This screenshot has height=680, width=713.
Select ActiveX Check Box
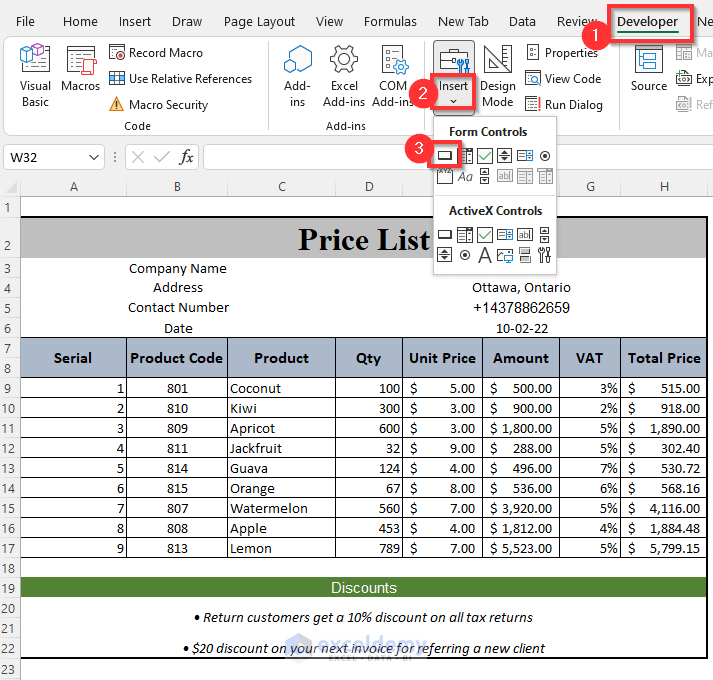click(x=485, y=235)
